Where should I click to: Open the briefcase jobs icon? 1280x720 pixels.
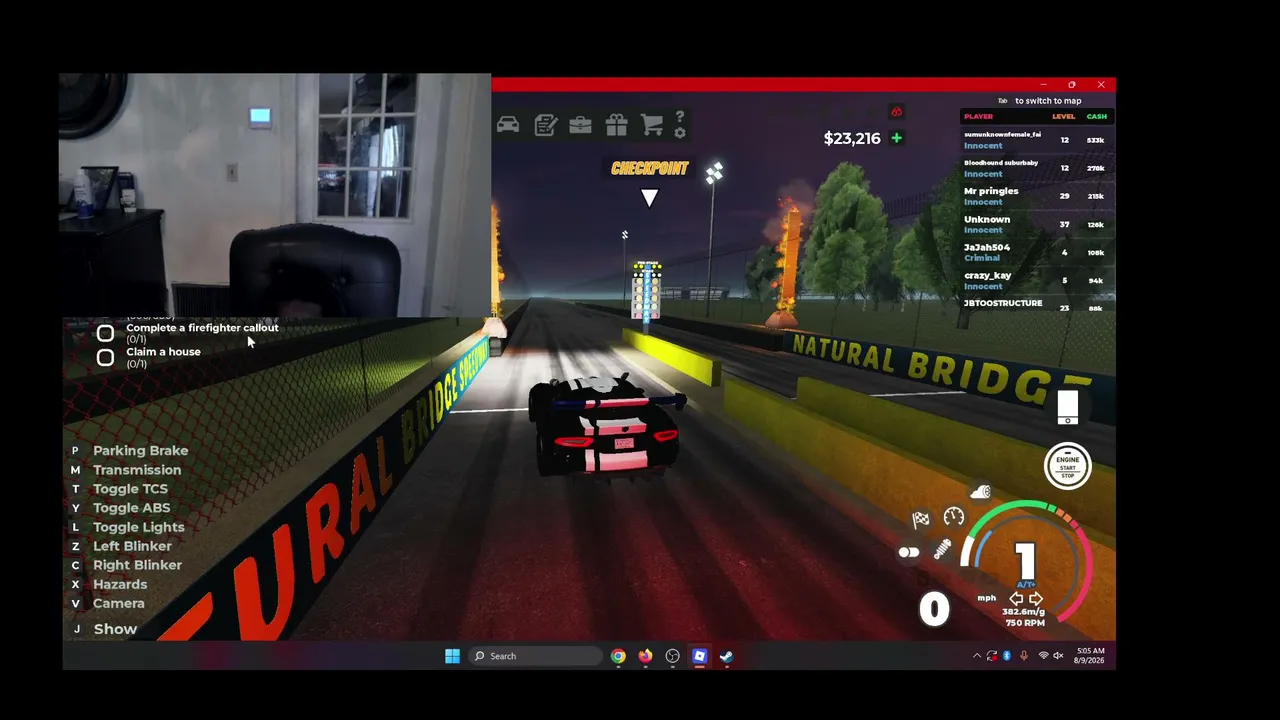580,125
